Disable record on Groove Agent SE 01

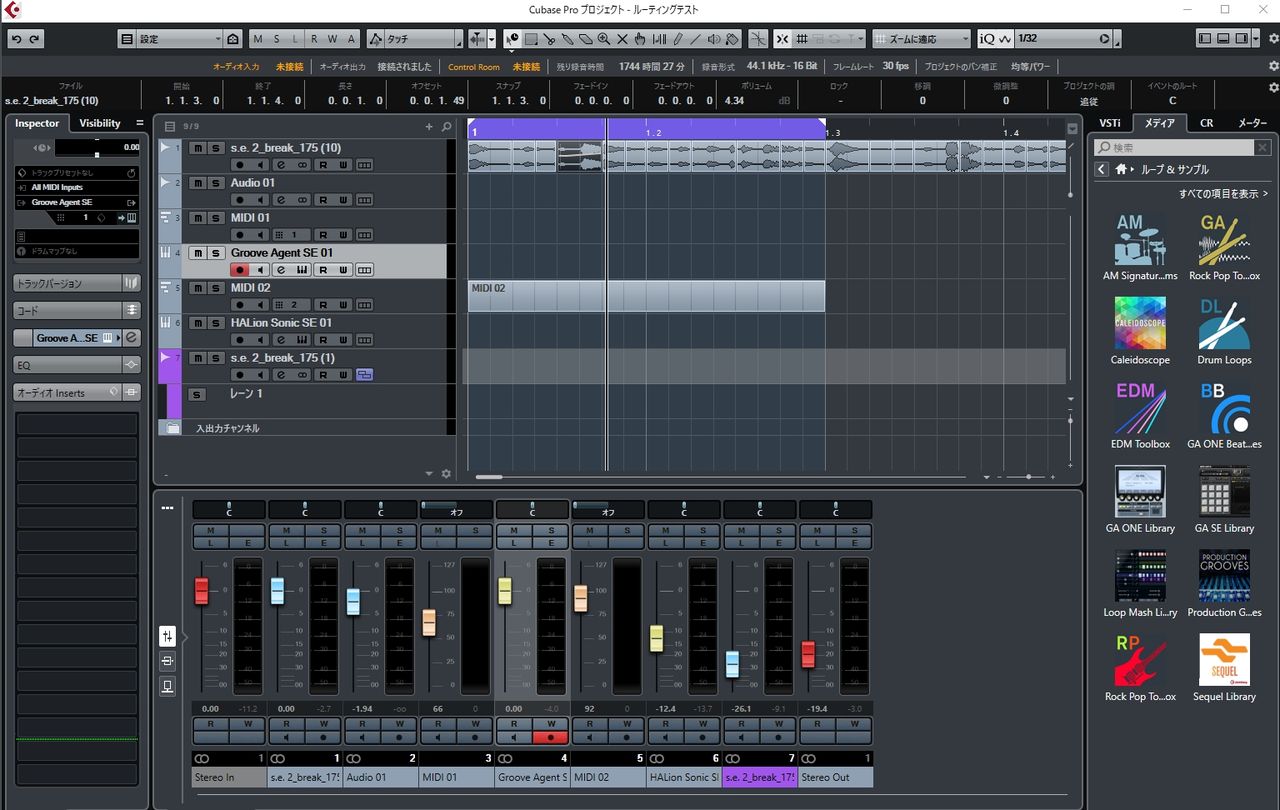click(239, 270)
